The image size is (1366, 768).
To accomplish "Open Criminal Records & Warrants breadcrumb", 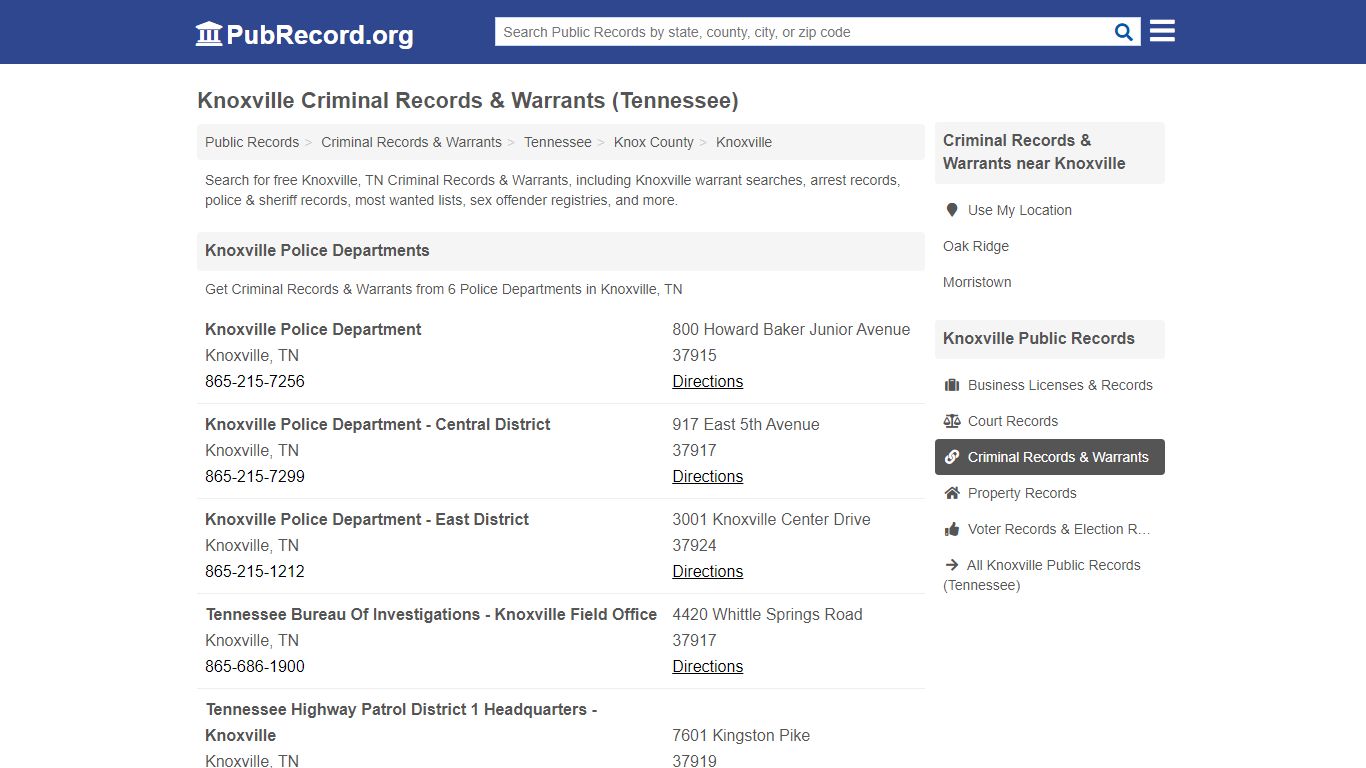I will (x=411, y=142).
